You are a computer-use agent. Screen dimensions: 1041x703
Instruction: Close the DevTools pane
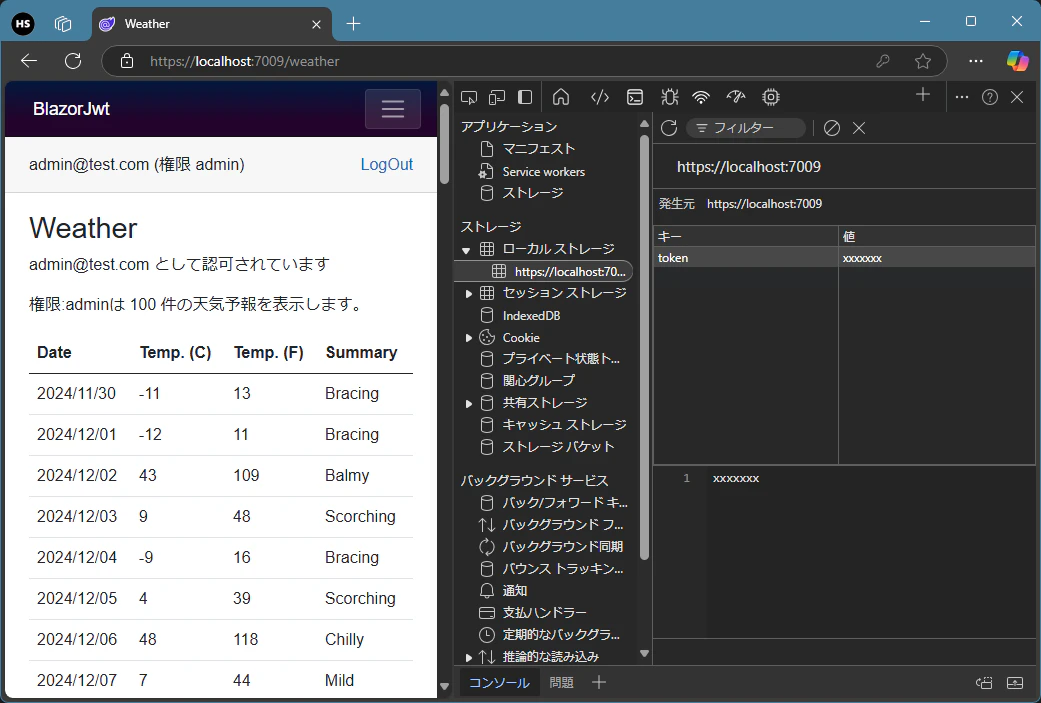click(x=1017, y=98)
